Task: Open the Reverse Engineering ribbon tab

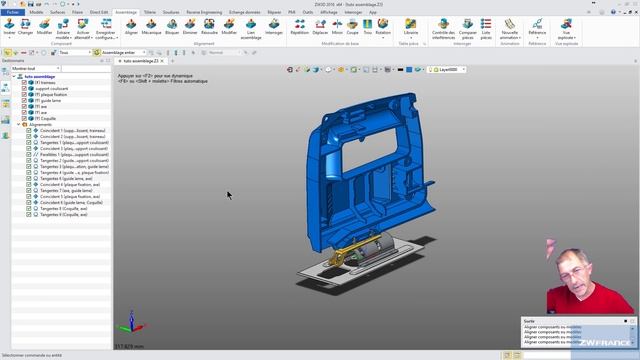Action: (x=204, y=12)
